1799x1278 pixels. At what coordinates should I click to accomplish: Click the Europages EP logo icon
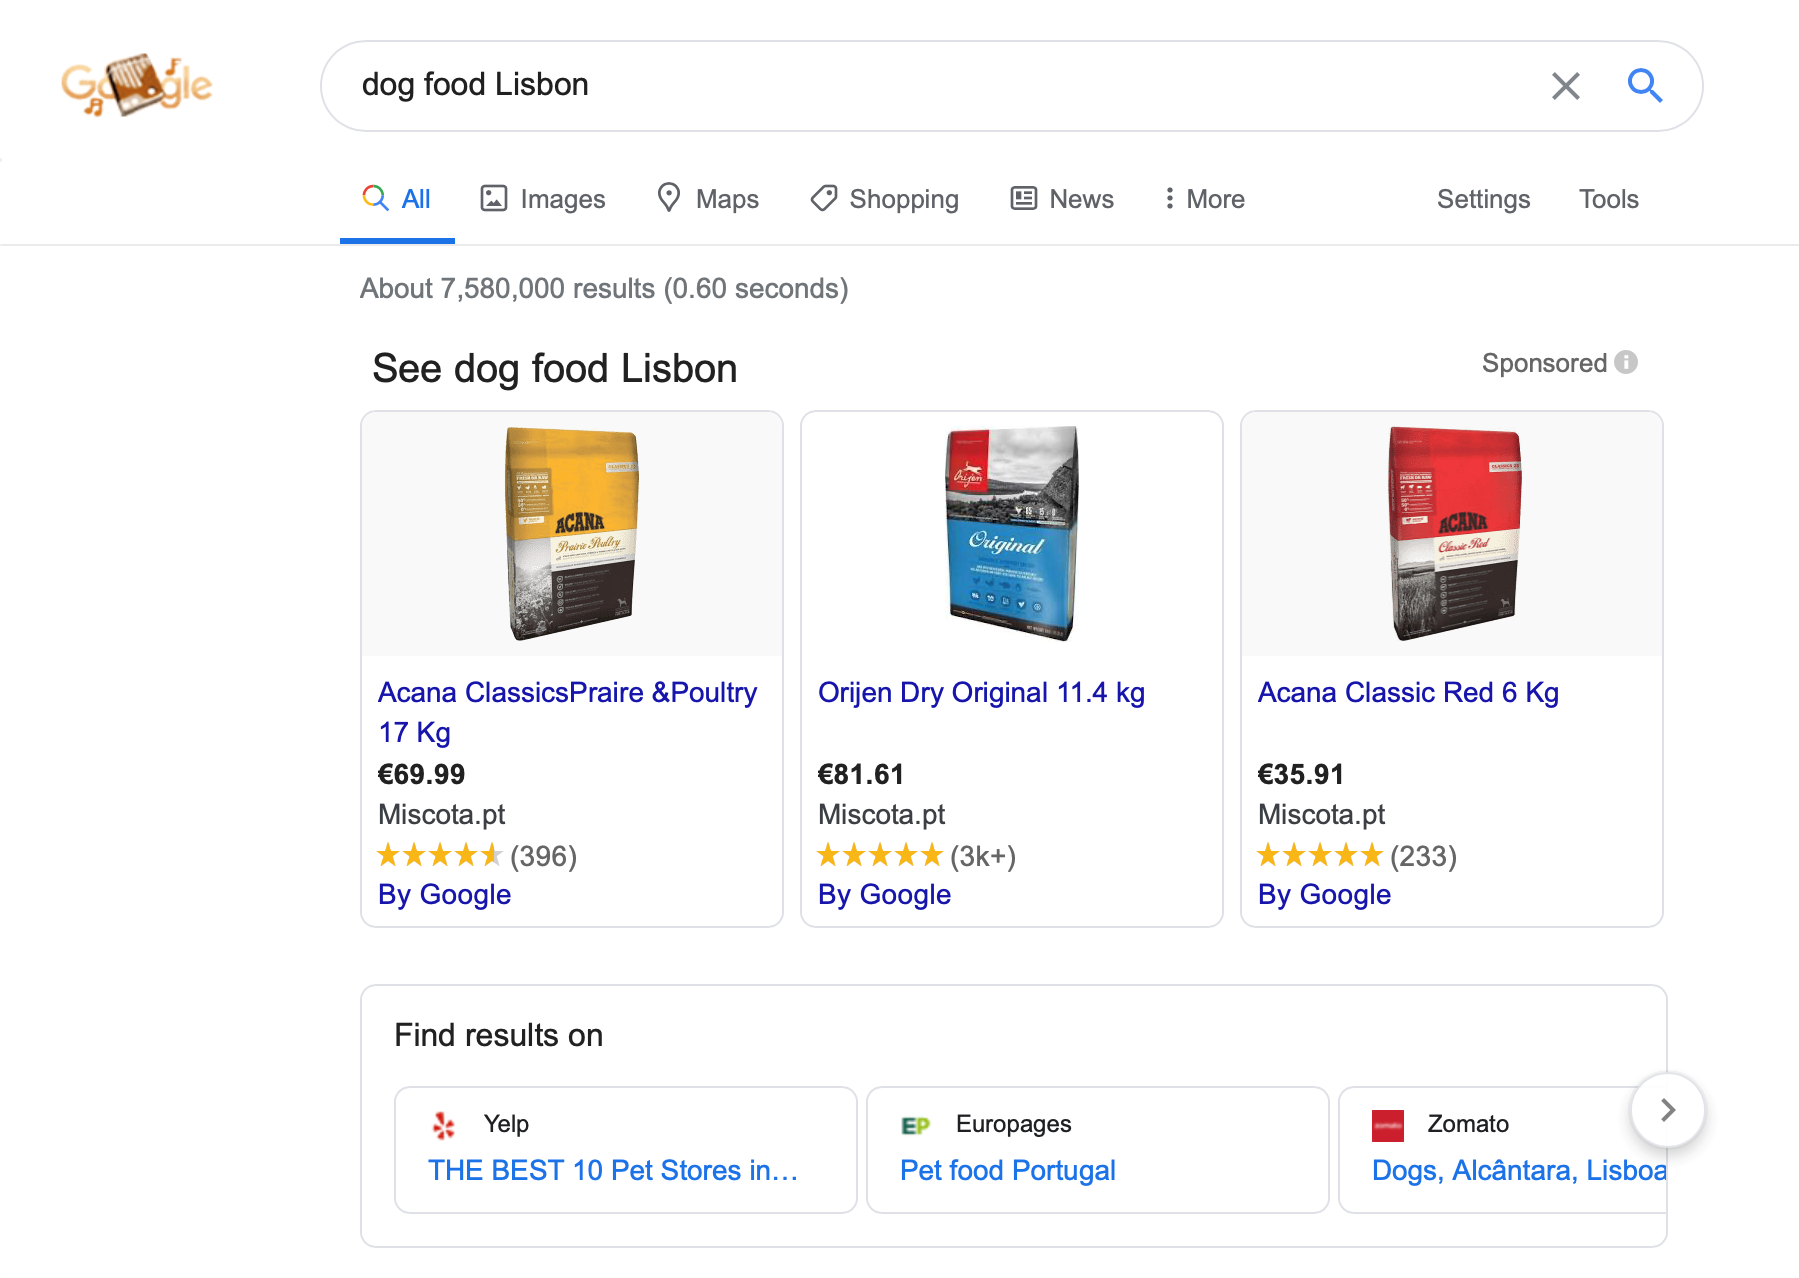coord(915,1125)
